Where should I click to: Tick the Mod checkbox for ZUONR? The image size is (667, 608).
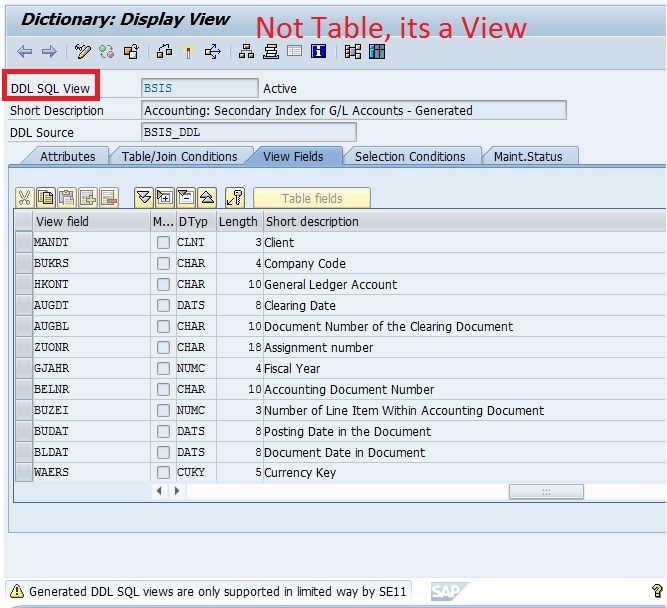pos(163,347)
